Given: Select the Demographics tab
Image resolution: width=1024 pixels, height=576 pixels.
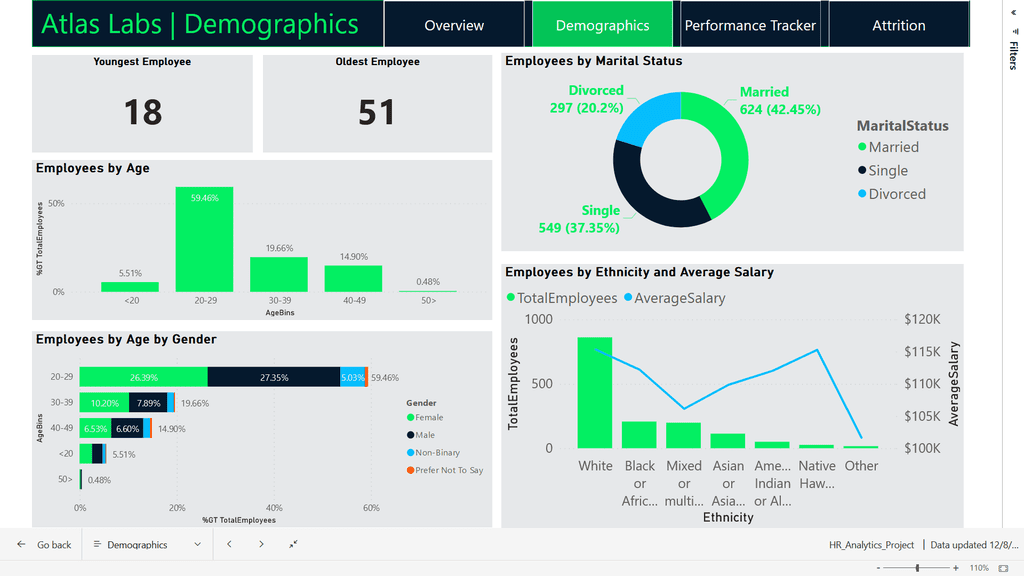Looking at the screenshot, I should 602,25.
